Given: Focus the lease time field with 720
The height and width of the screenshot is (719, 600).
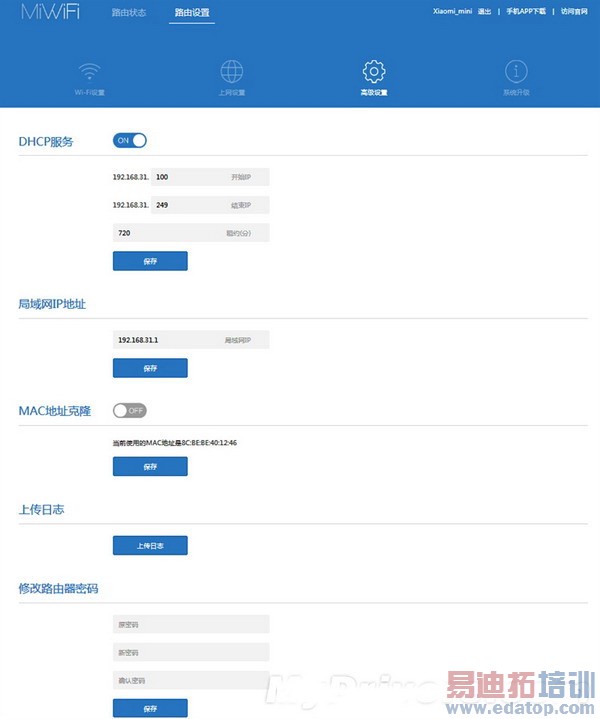Looking at the screenshot, I should [191, 233].
